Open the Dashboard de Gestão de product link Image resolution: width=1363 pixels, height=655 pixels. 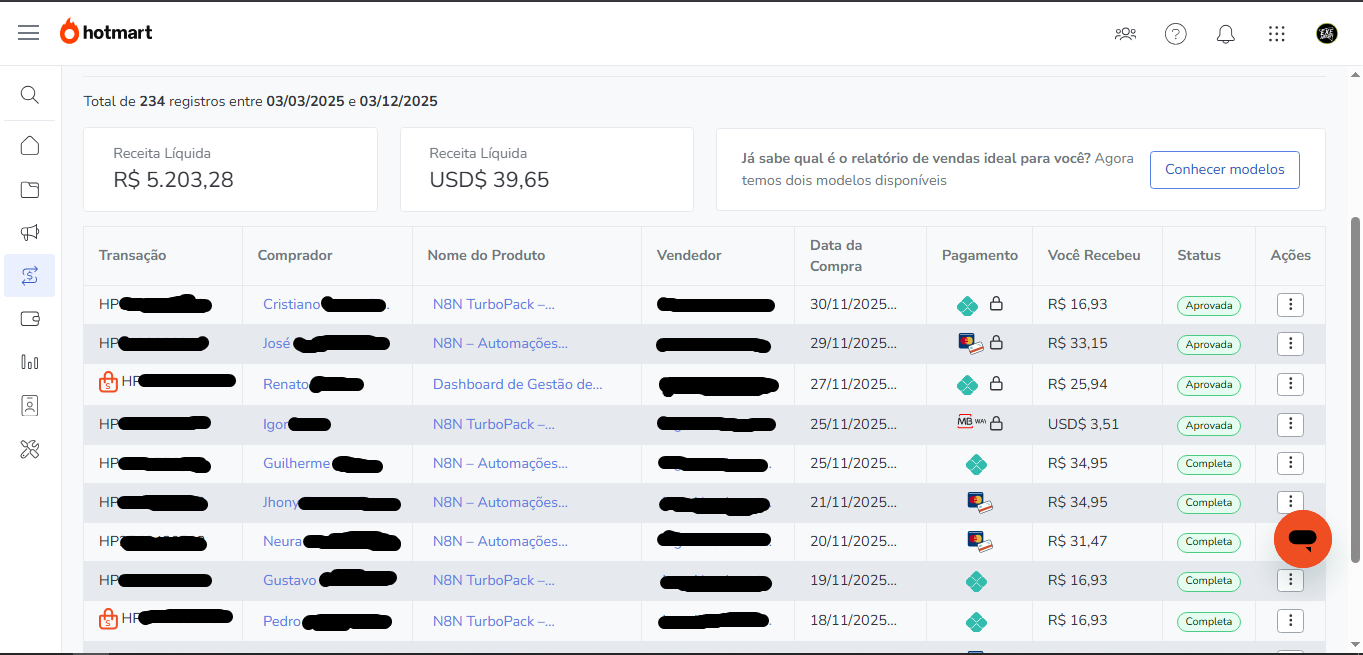click(x=518, y=384)
